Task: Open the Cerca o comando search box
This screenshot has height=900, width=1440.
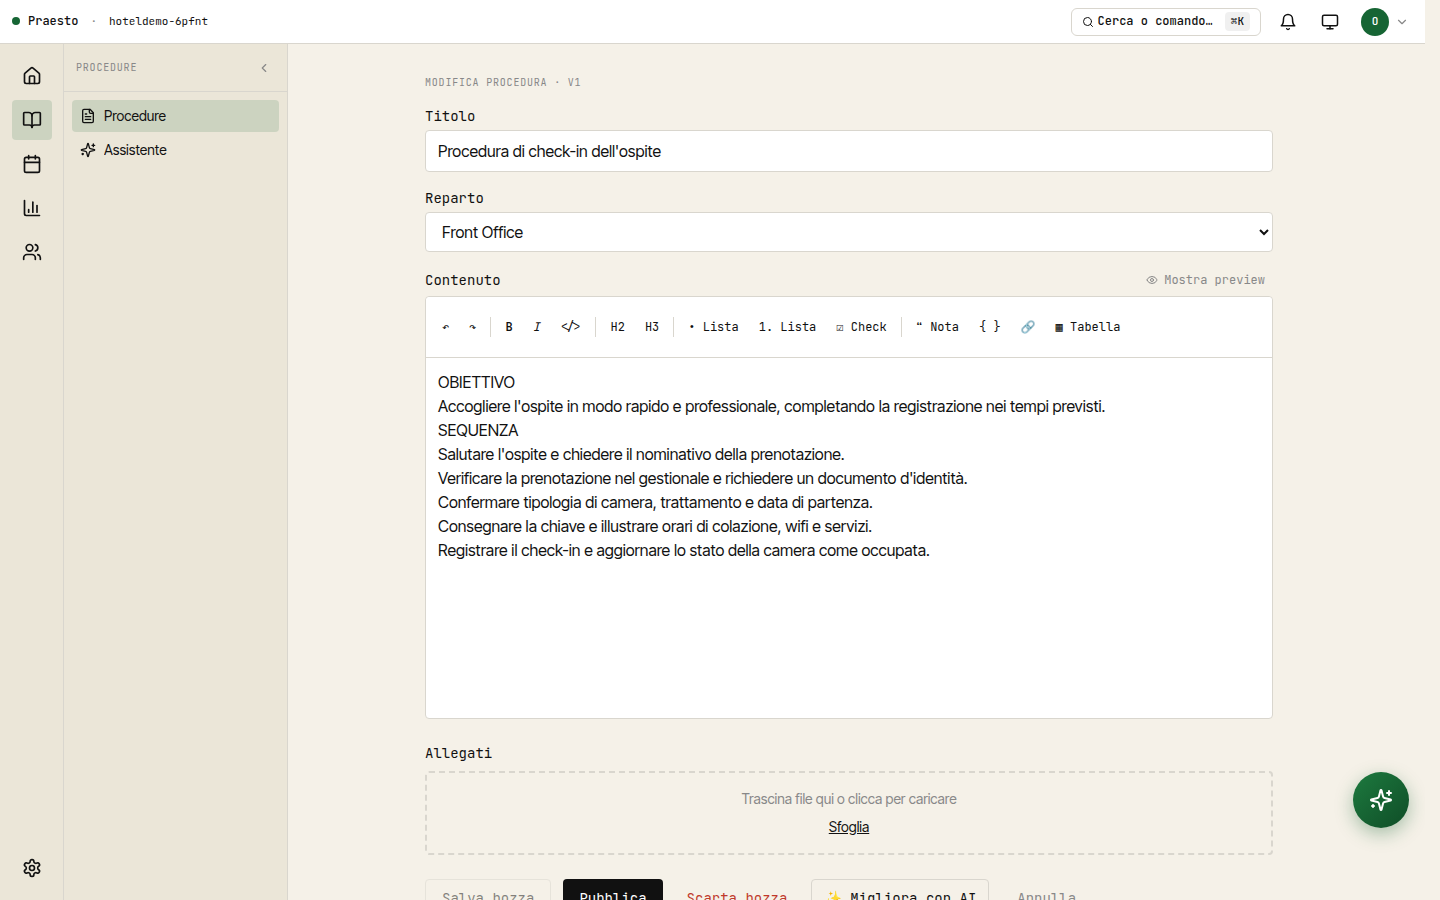Action: click(x=1166, y=21)
